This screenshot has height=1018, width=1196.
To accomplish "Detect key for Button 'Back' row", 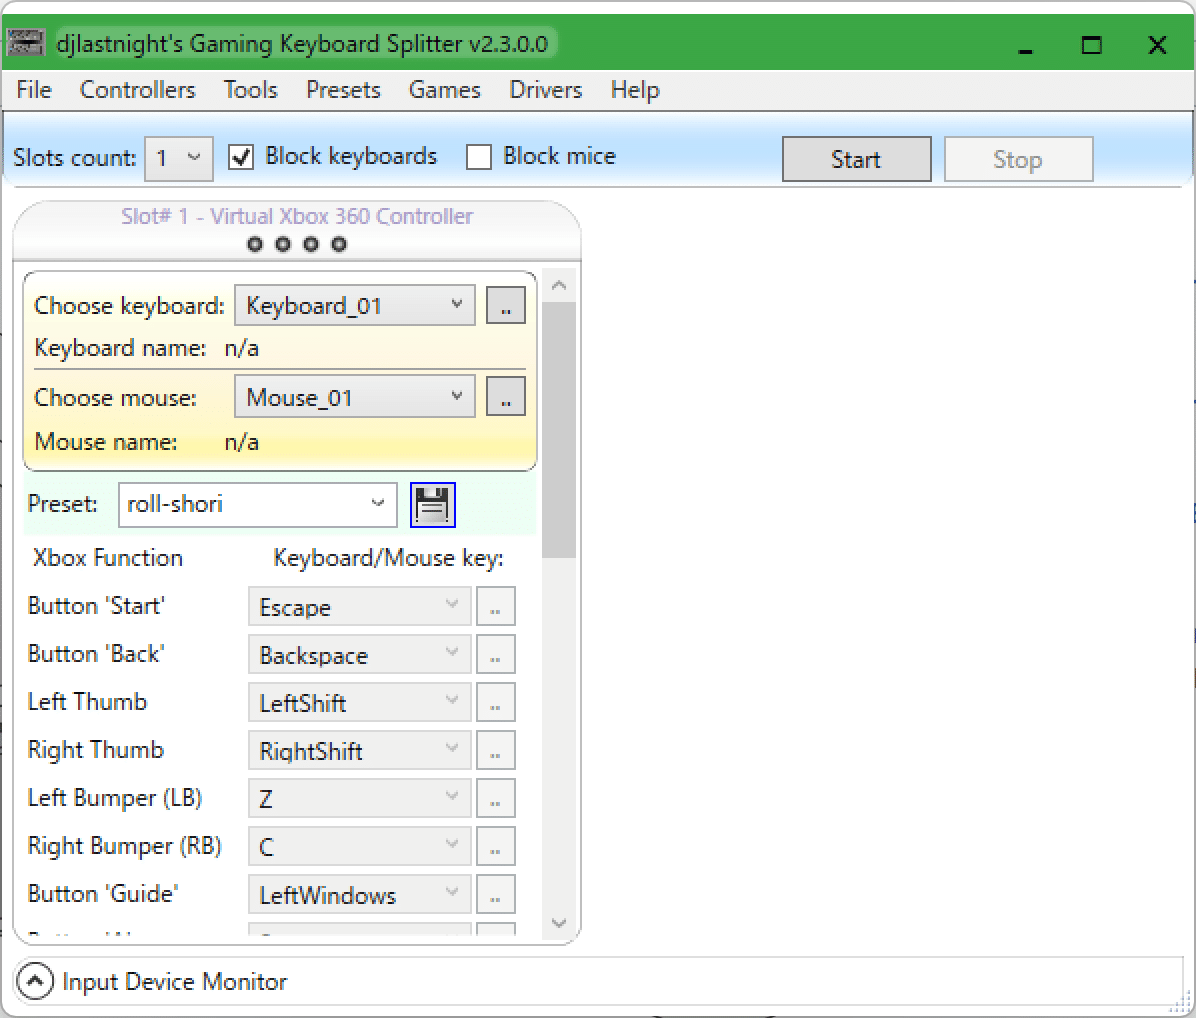I will pos(496,655).
